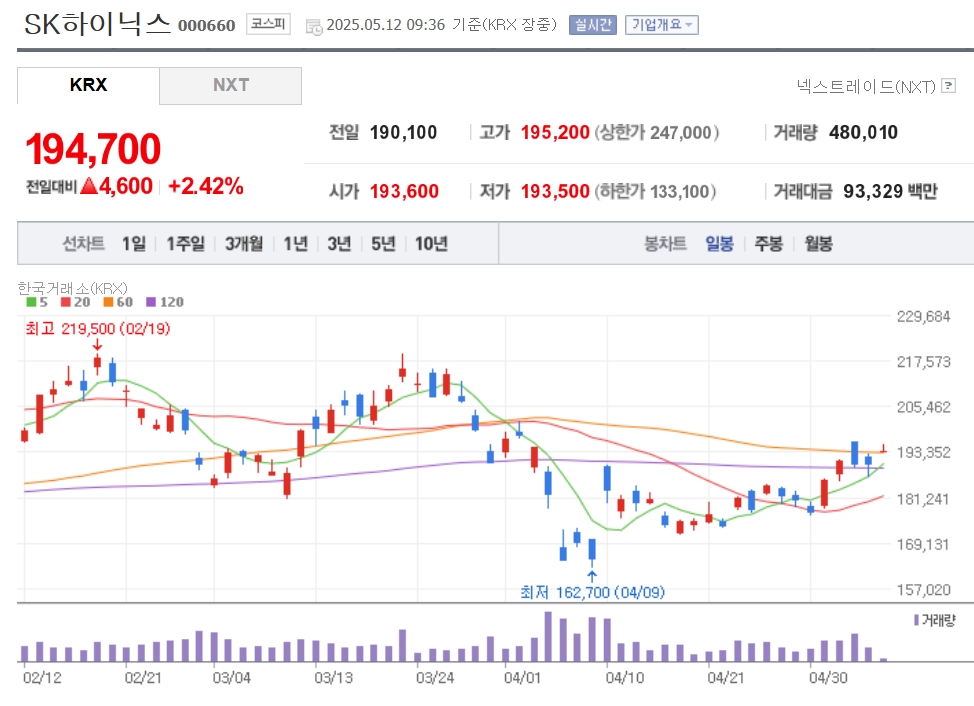974x706 pixels.
Task: Select the 1년 line chart period
Action: (296, 243)
